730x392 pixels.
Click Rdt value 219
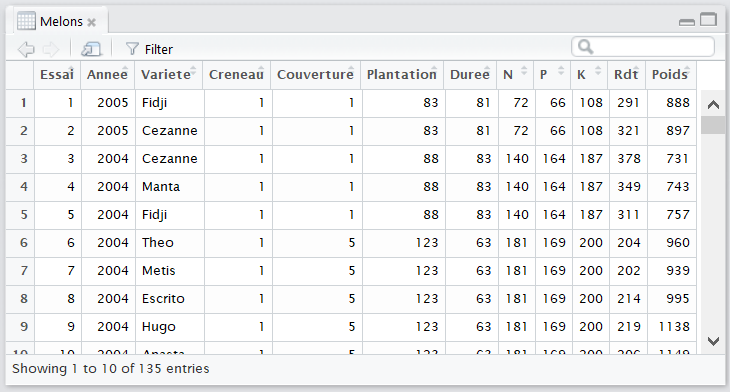coord(629,326)
